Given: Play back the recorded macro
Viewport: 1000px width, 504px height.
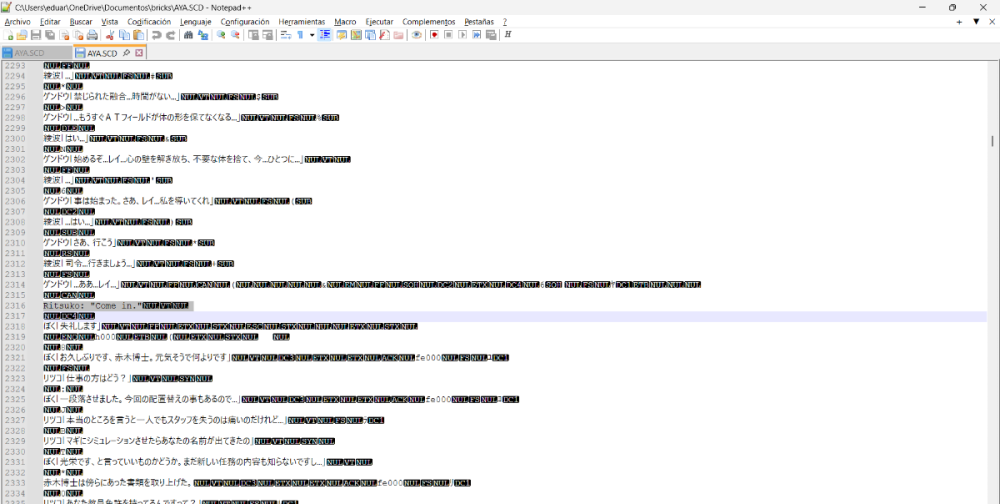Looking at the screenshot, I should [462, 34].
